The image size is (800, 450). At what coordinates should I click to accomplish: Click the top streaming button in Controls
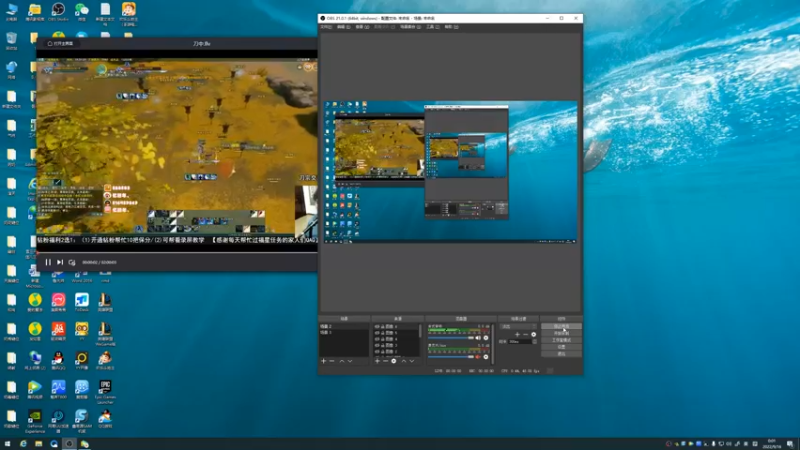pos(561,326)
